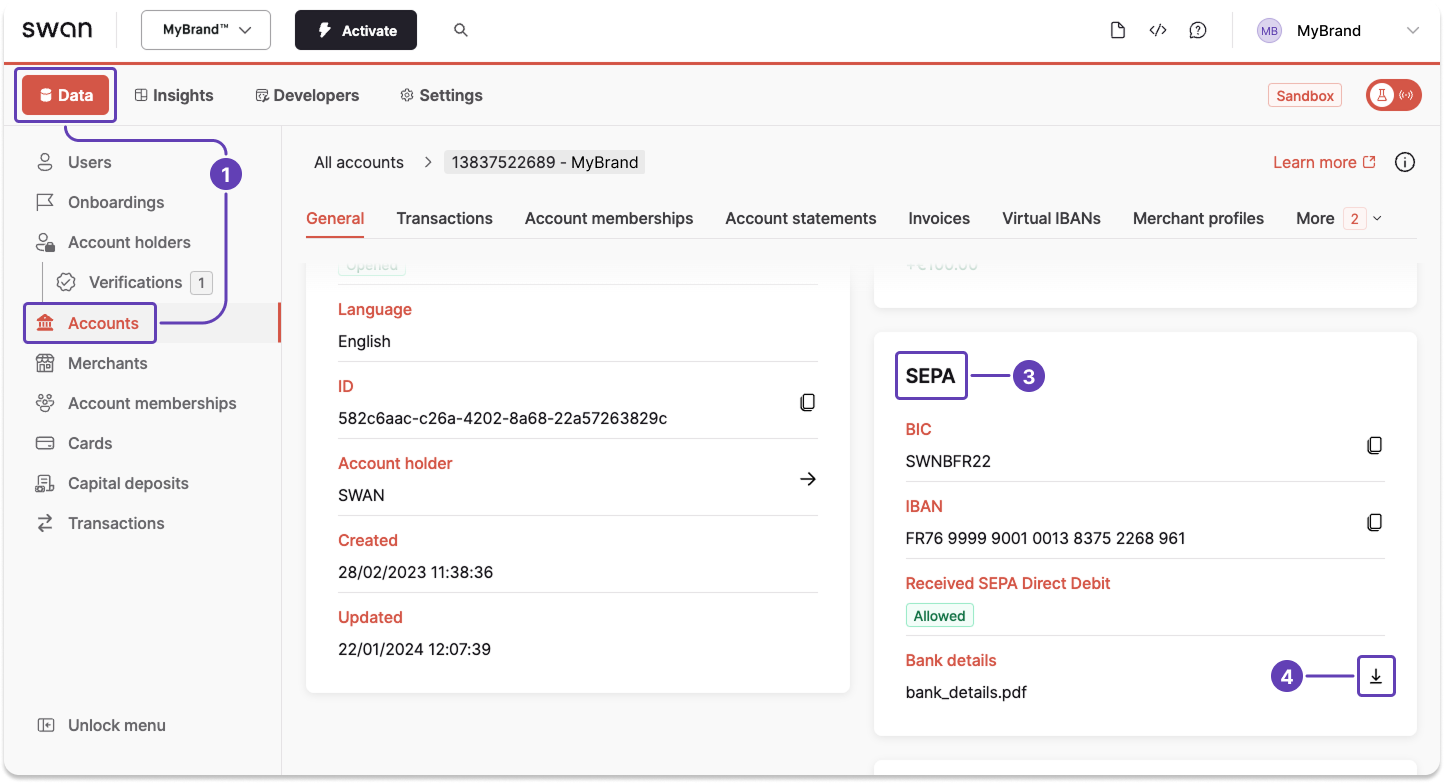Open the Learn more link
The image size is (1444, 783).
click(x=1316, y=161)
